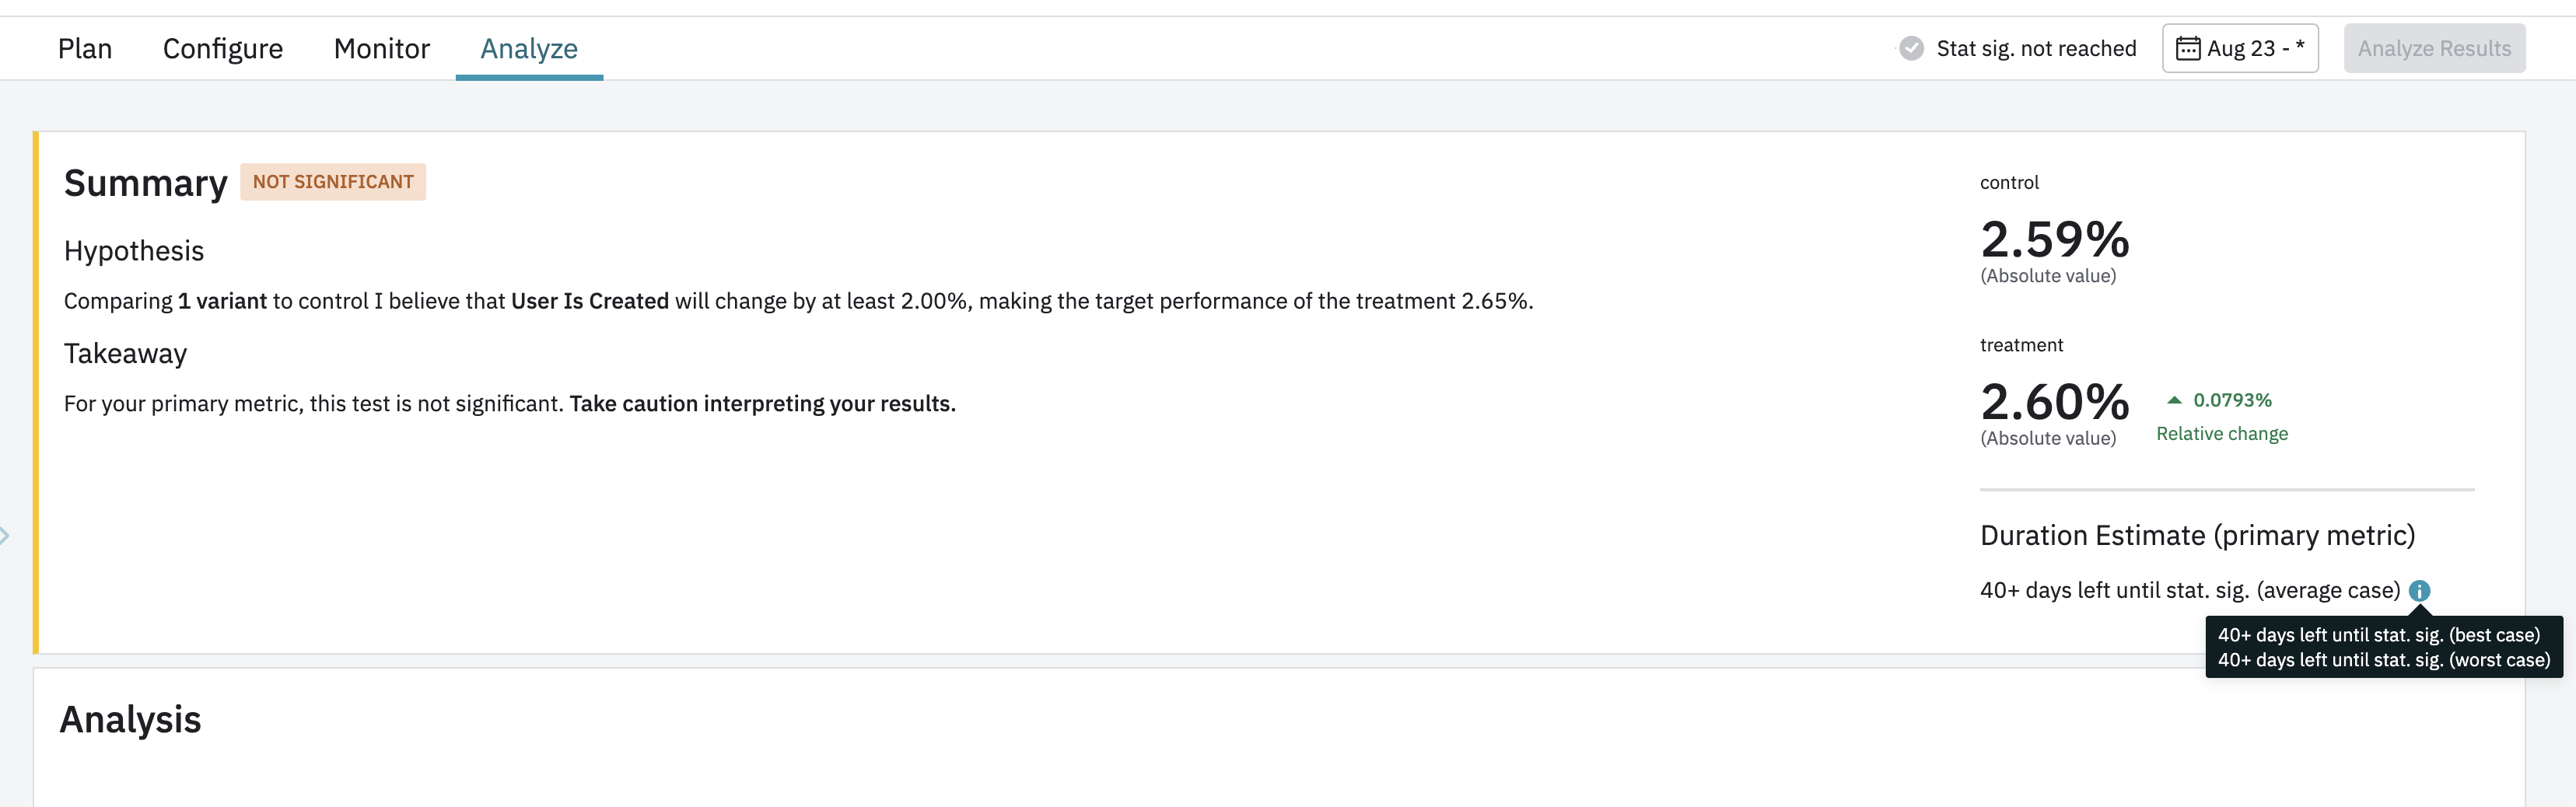Click the Analysis section heading
This screenshot has width=2576, height=807.
tap(131, 720)
